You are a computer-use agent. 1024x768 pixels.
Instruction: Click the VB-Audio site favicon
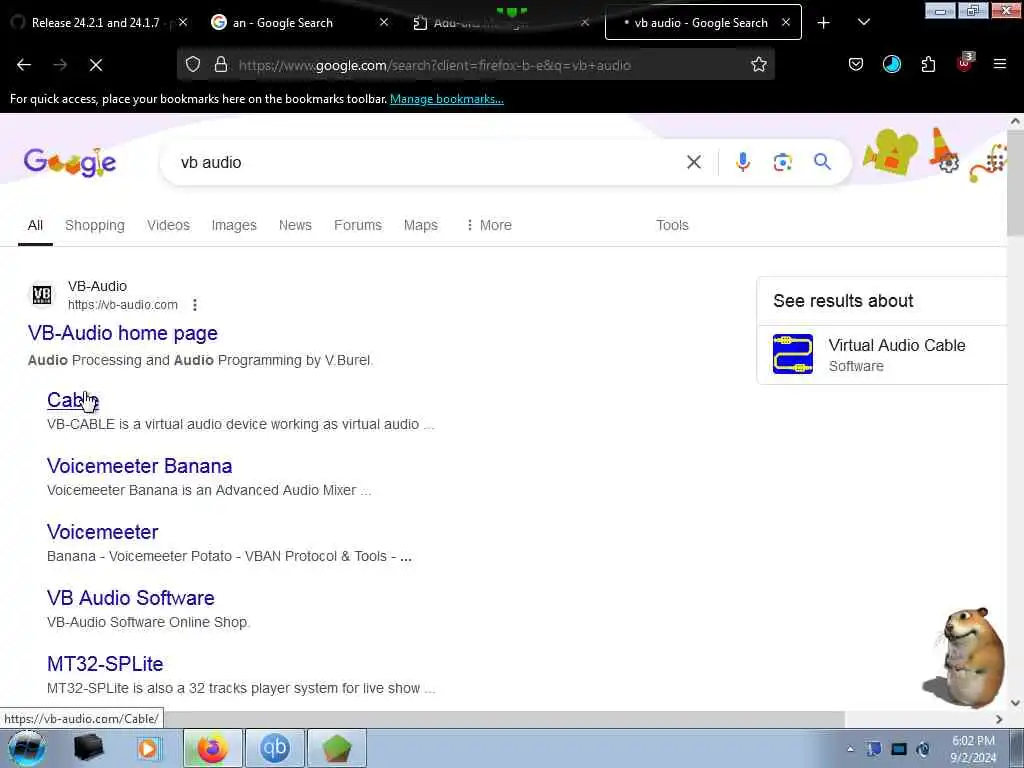[42, 295]
